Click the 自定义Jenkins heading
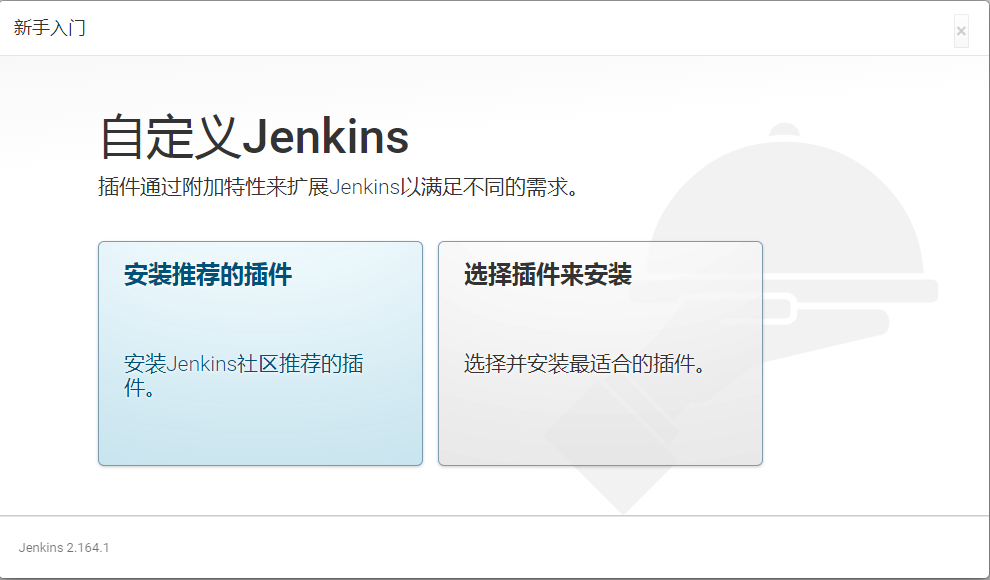990x580 pixels. [x=254, y=136]
